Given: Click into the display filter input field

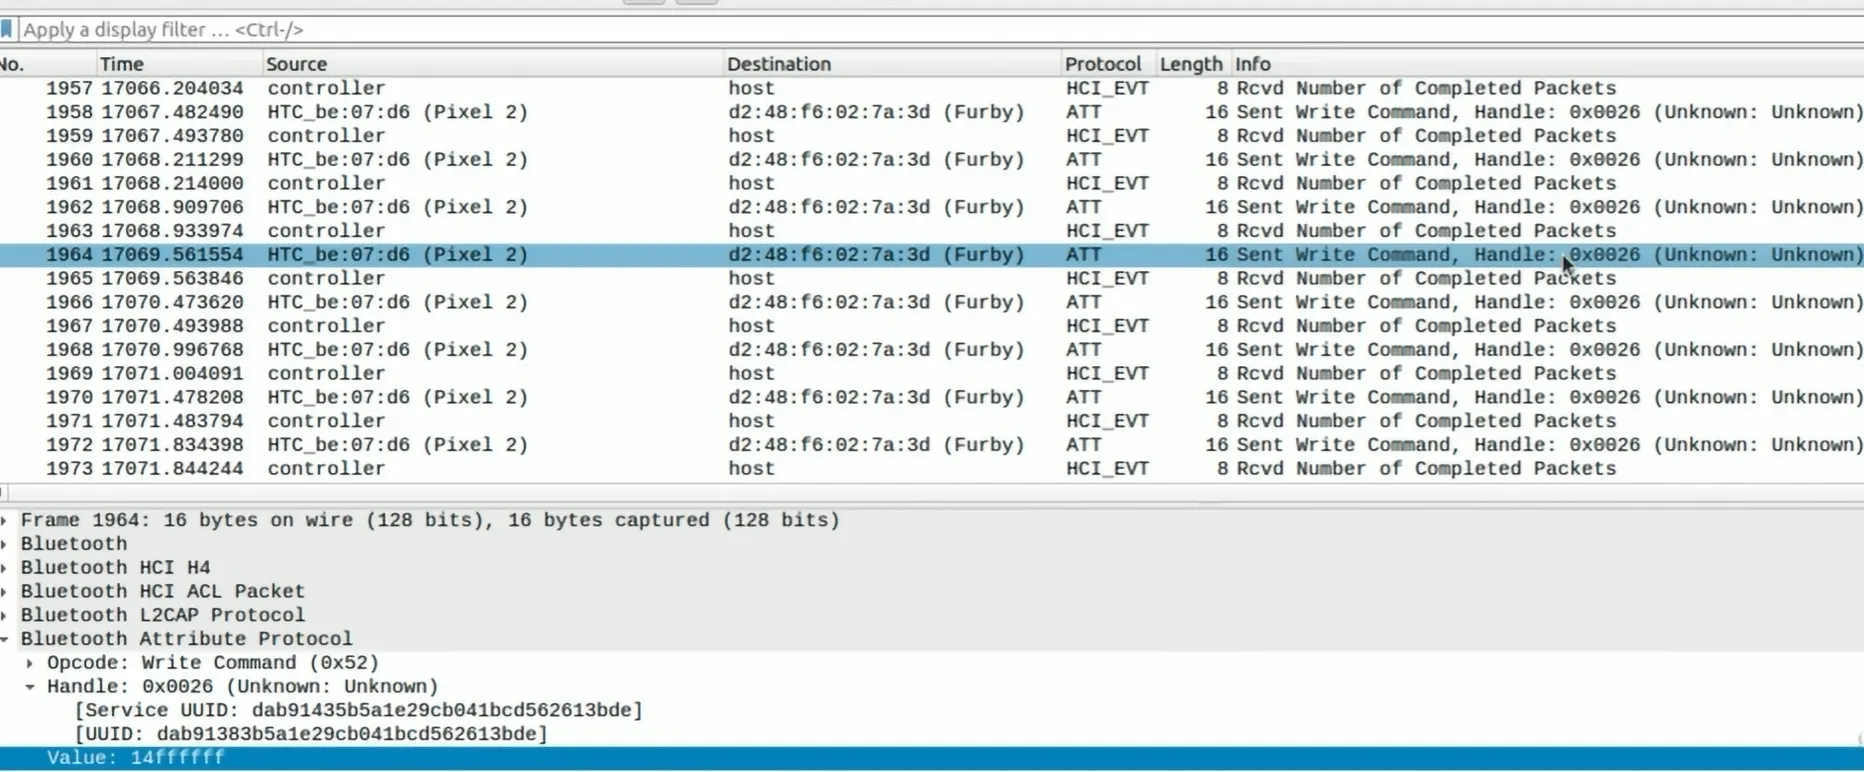Looking at the screenshot, I should (x=900, y=30).
